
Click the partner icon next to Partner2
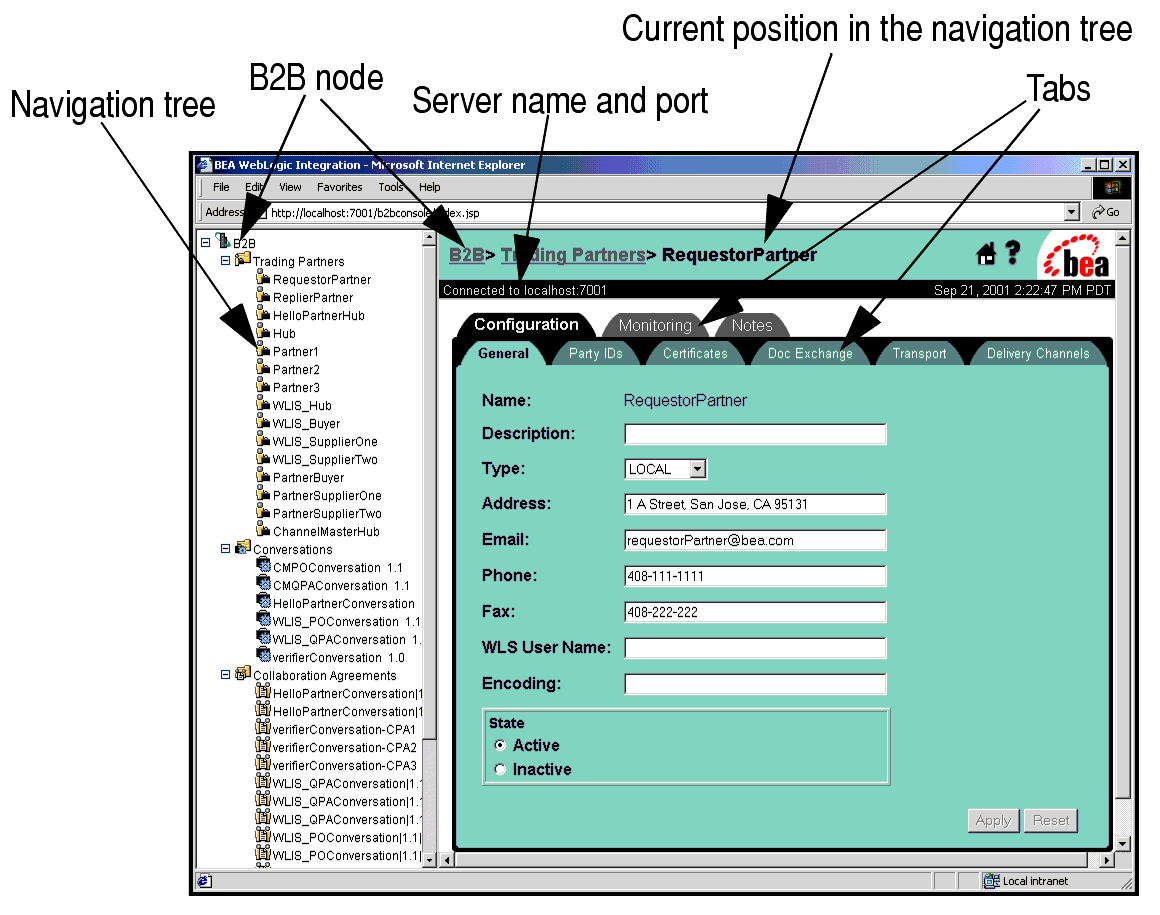coord(263,368)
